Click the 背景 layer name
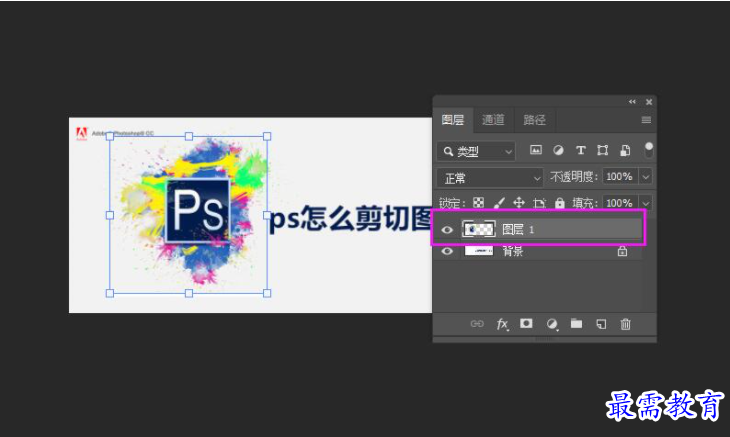Screen dimensions: 730x437 pyautogui.click(x=513, y=251)
